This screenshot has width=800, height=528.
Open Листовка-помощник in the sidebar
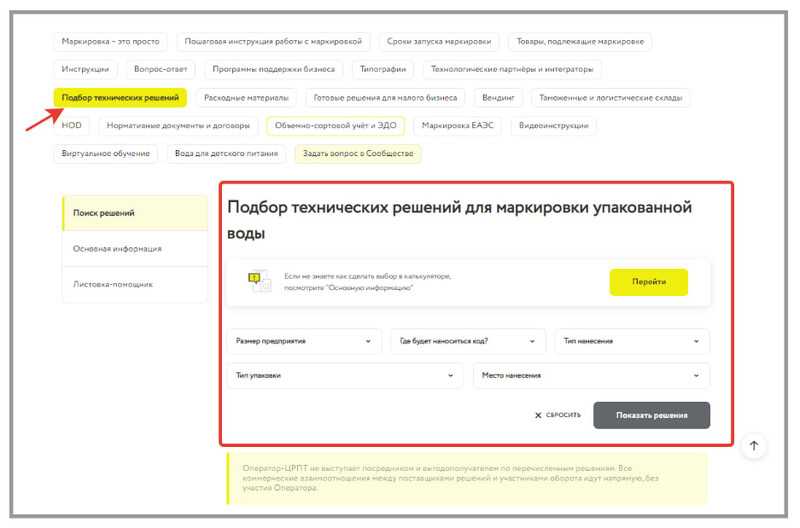pos(135,284)
